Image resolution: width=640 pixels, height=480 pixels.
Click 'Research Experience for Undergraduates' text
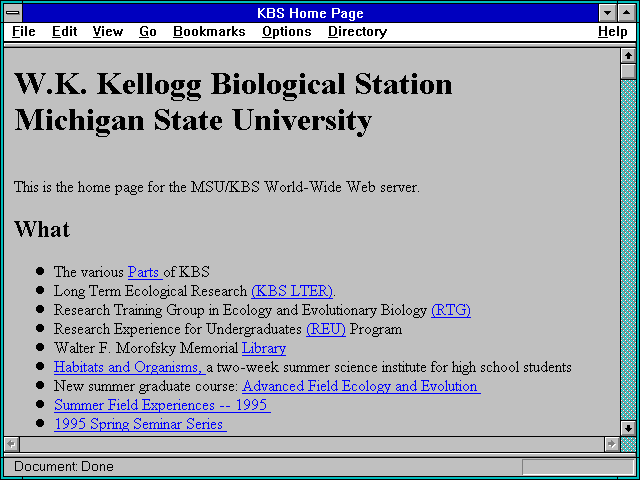[x=178, y=329]
